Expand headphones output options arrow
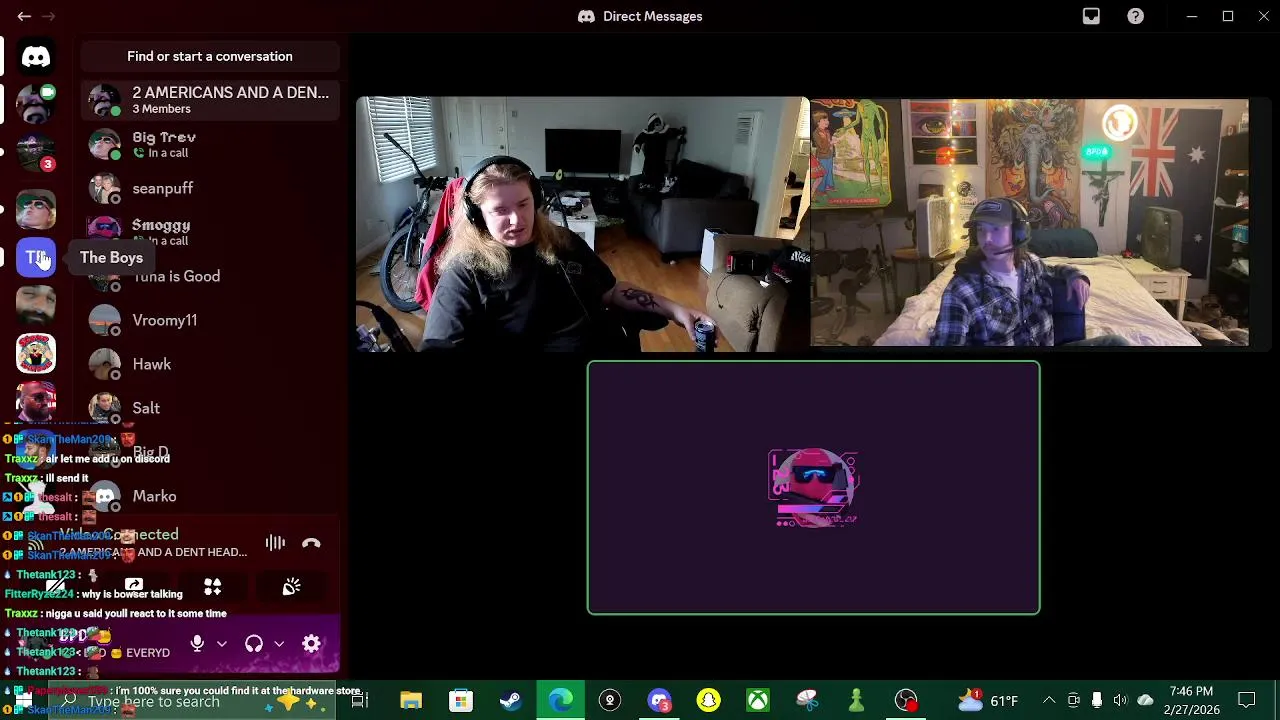 tap(279, 644)
